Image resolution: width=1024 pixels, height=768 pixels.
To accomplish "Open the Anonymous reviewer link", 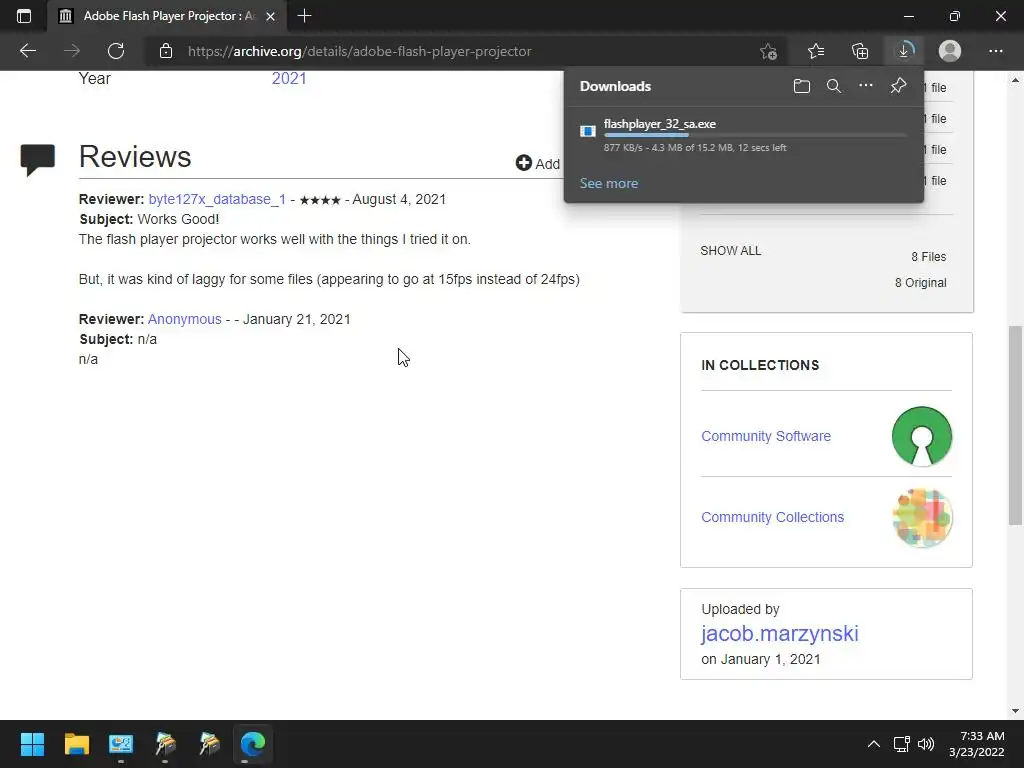I will [x=184, y=319].
